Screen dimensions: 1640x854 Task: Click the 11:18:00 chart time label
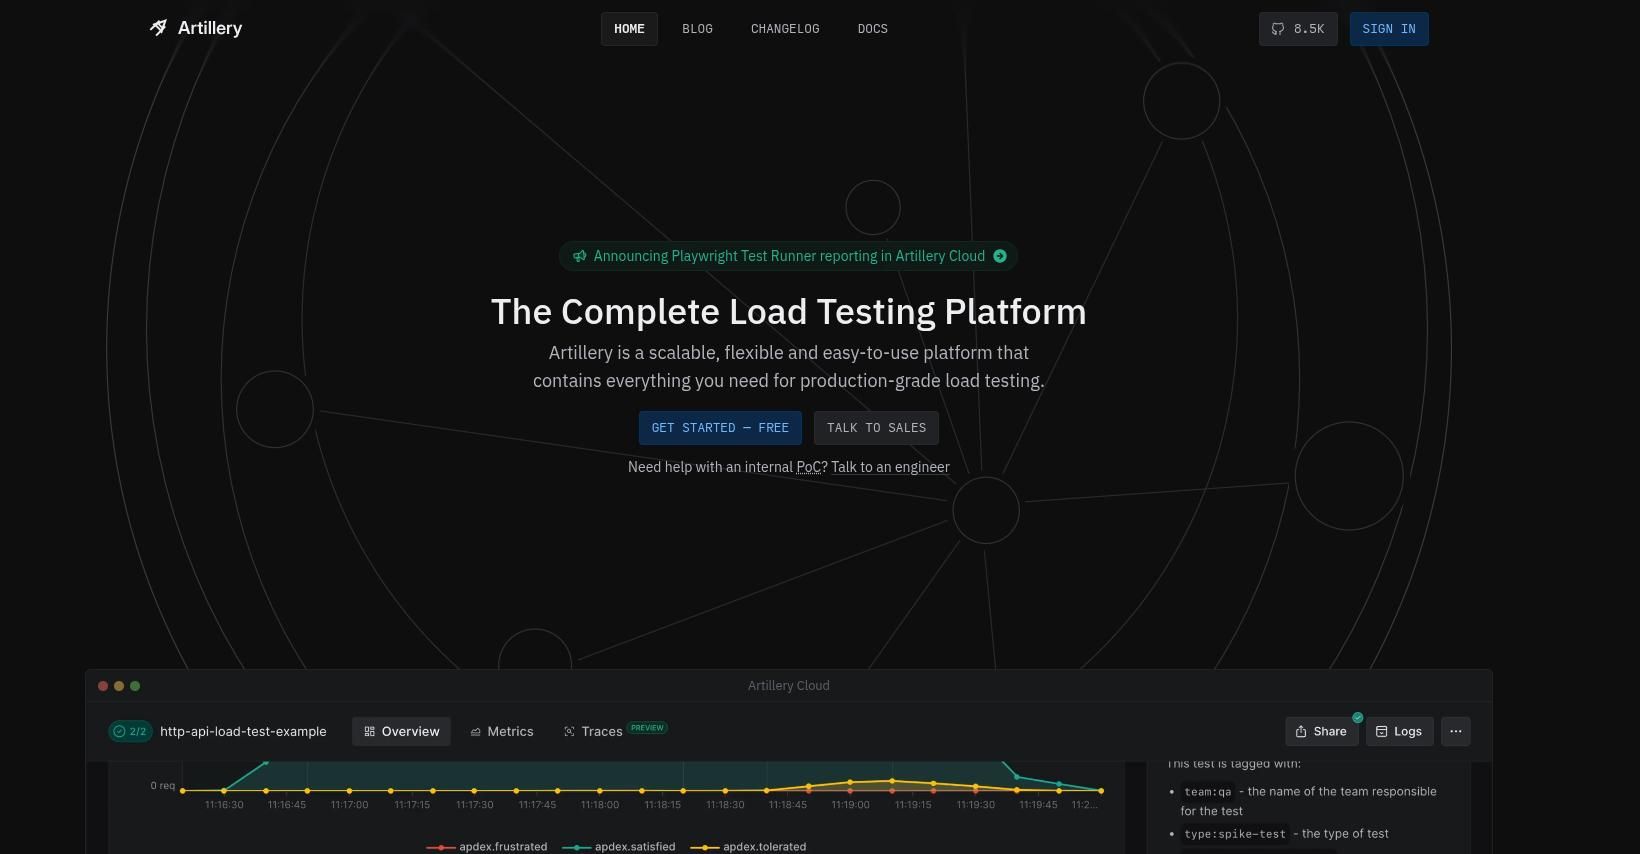[600, 804]
